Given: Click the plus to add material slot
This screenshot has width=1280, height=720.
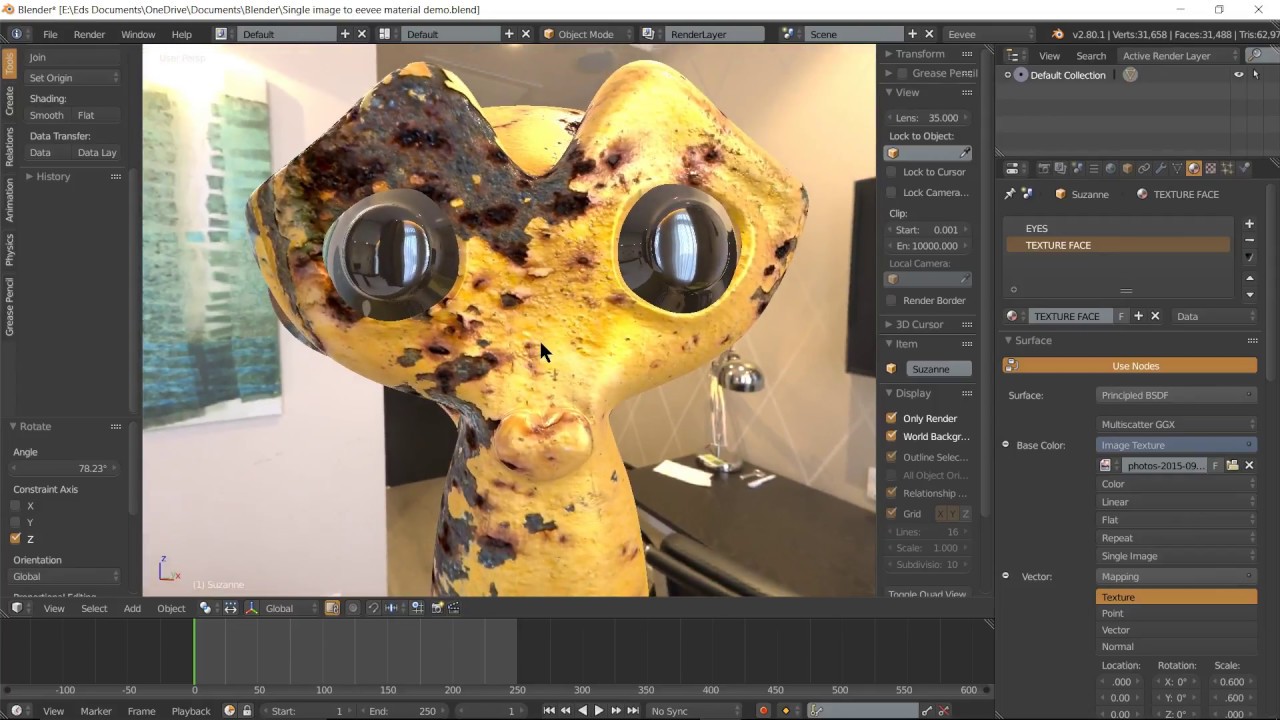Looking at the screenshot, I should click(1249, 224).
